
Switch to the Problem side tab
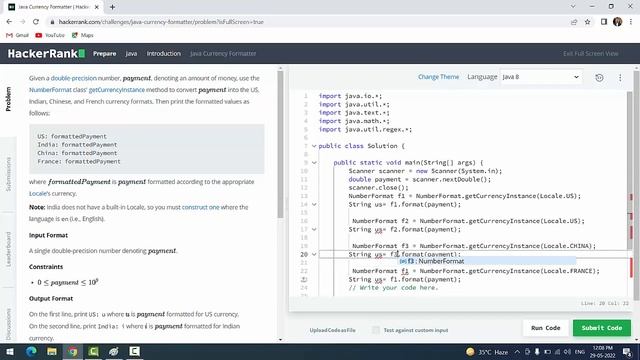coord(8,99)
